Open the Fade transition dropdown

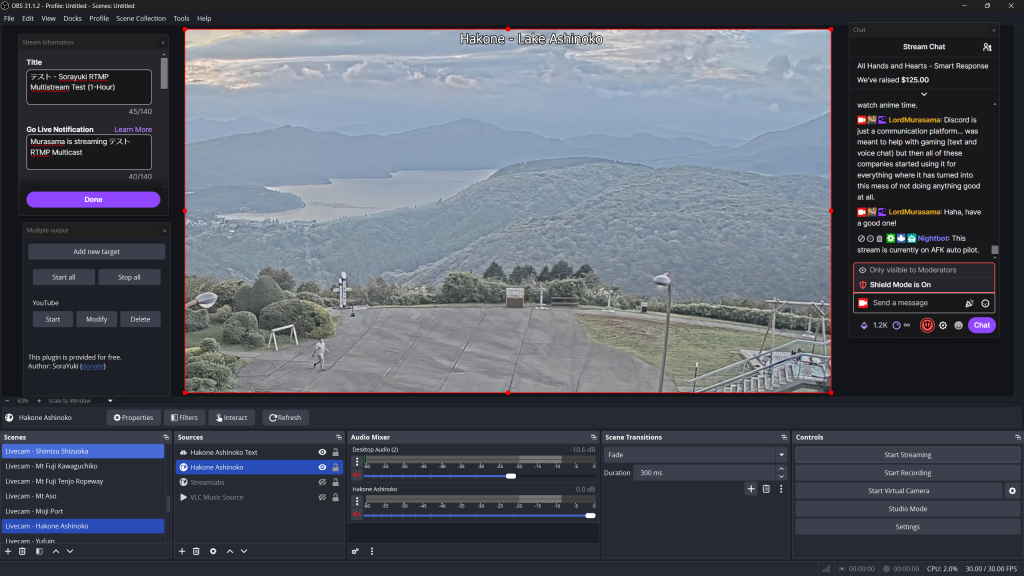click(x=694, y=455)
